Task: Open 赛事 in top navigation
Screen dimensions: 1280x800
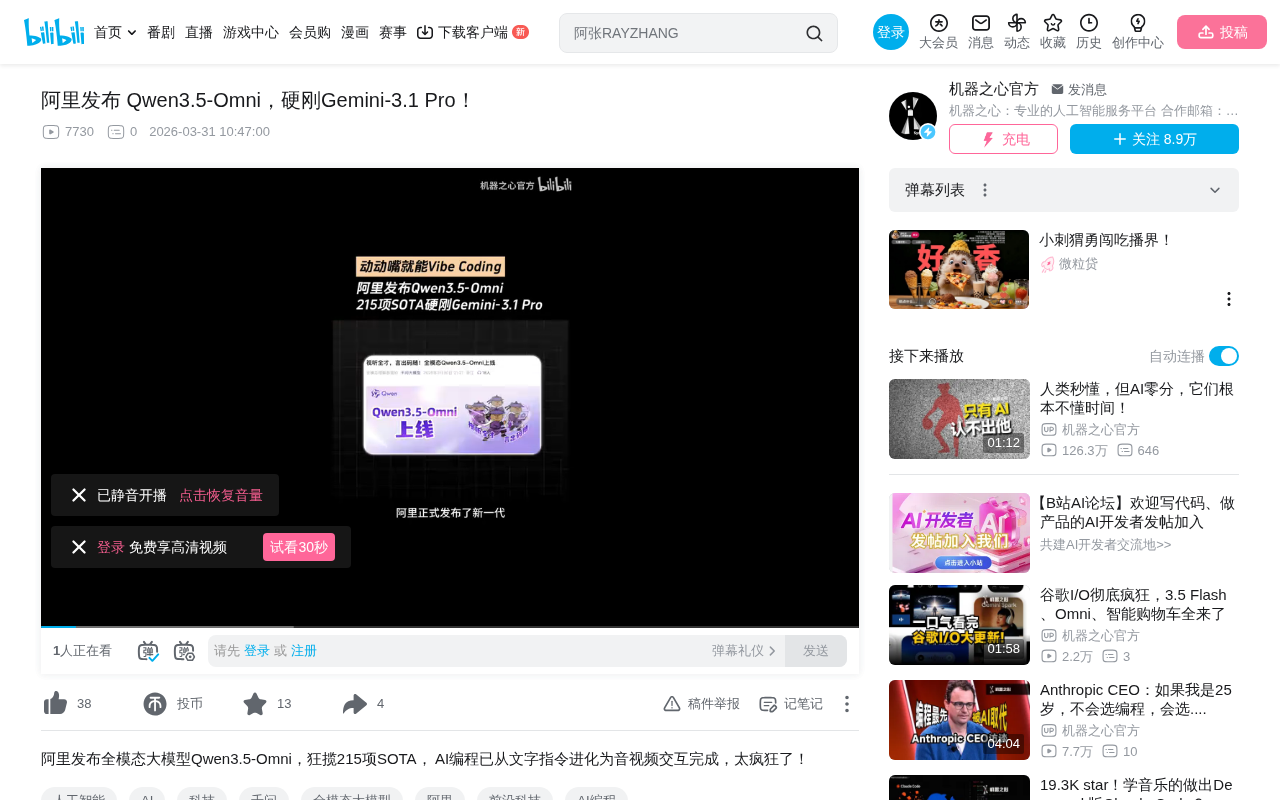Action: 393,32
